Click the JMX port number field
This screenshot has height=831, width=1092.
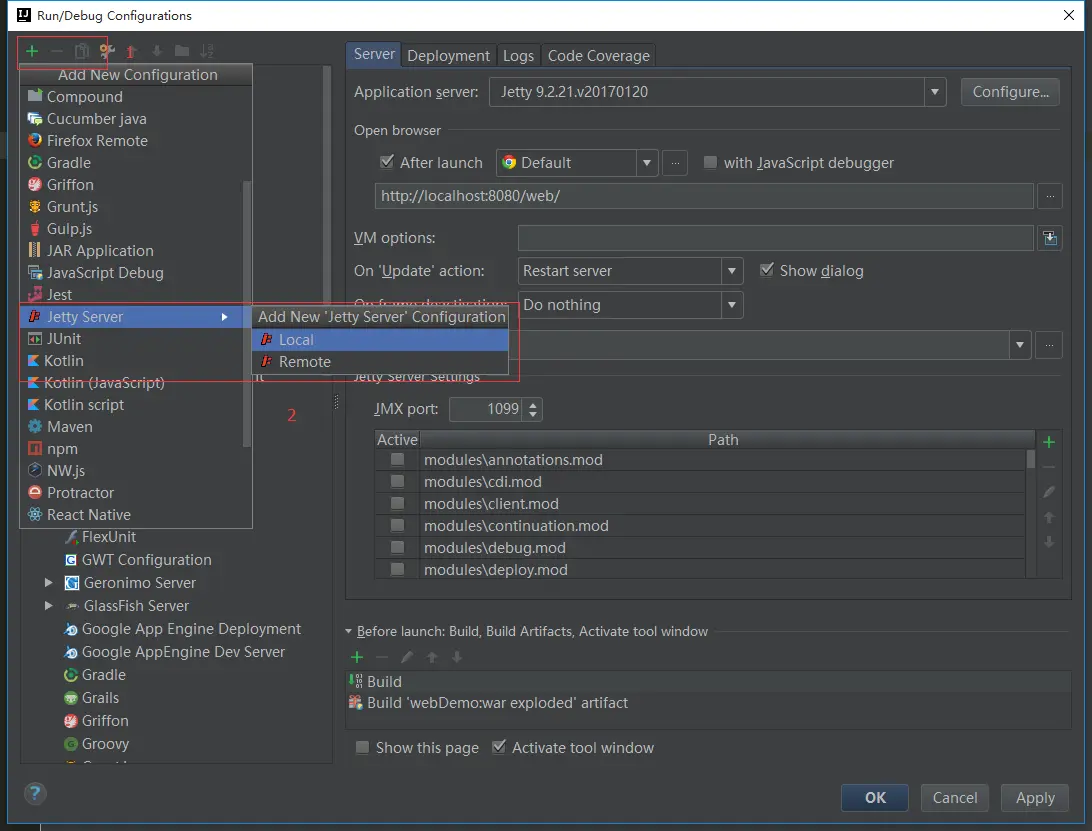(x=487, y=409)
